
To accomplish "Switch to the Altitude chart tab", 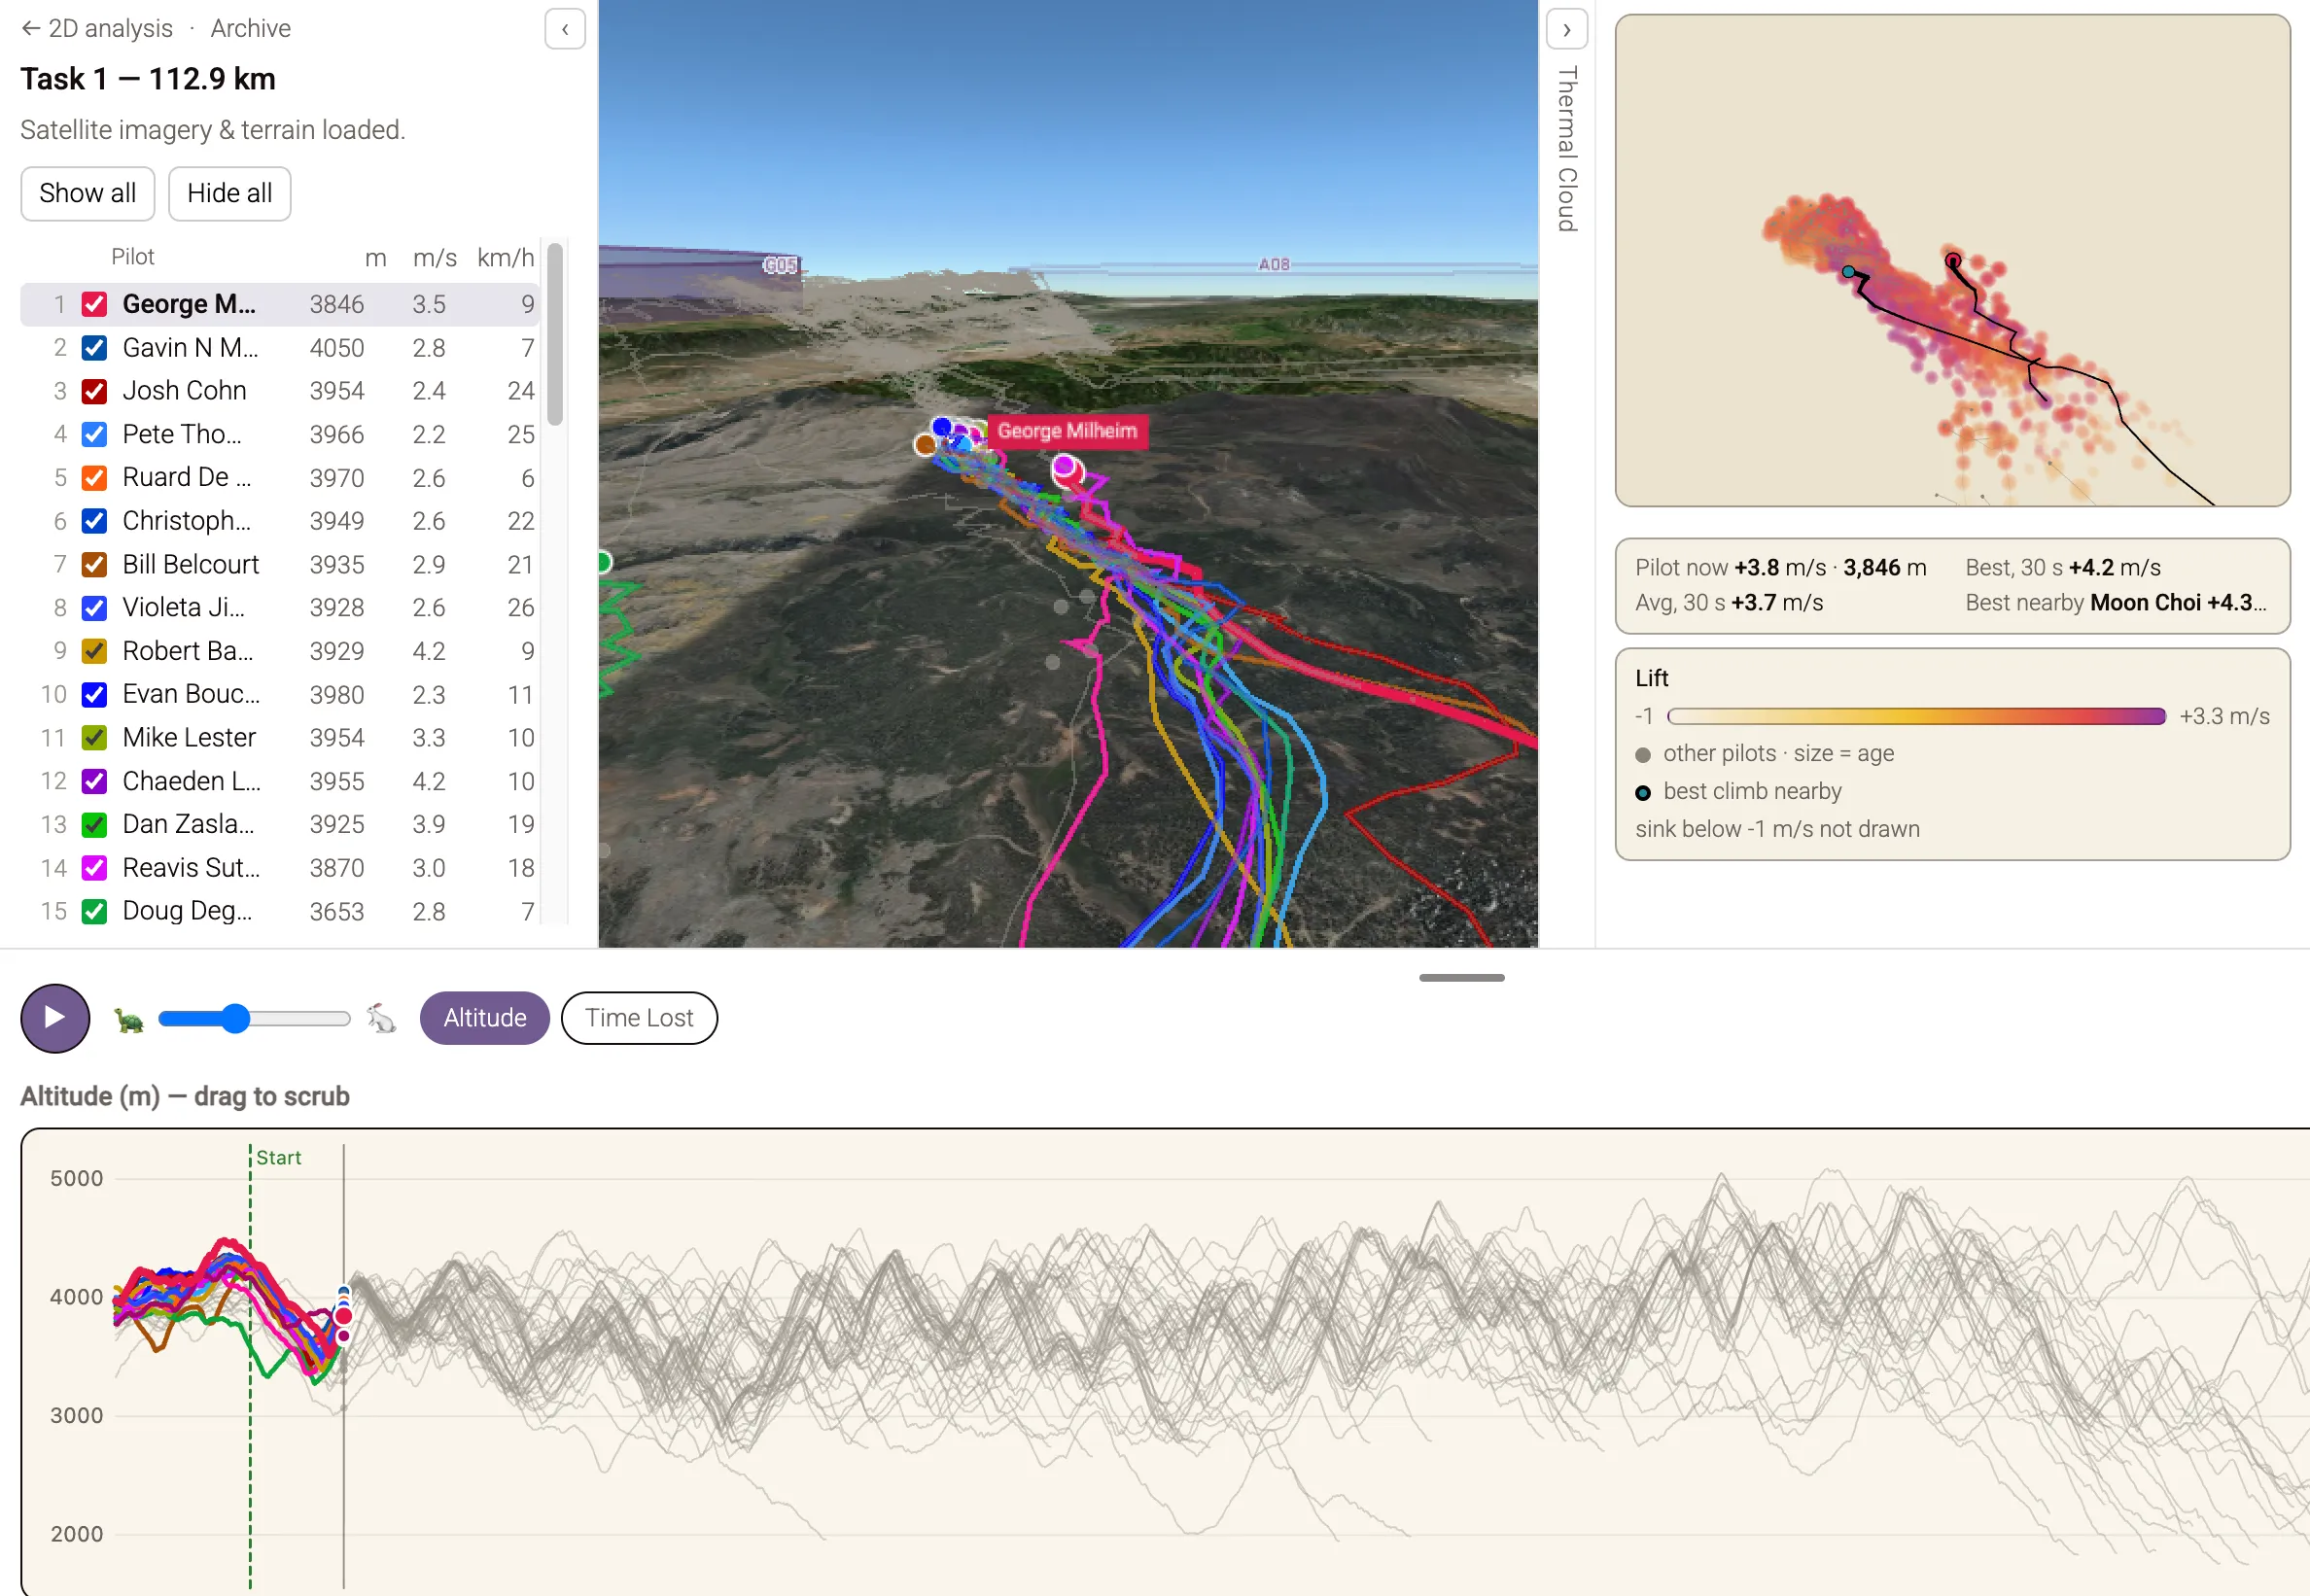I will coord(485,1018).
